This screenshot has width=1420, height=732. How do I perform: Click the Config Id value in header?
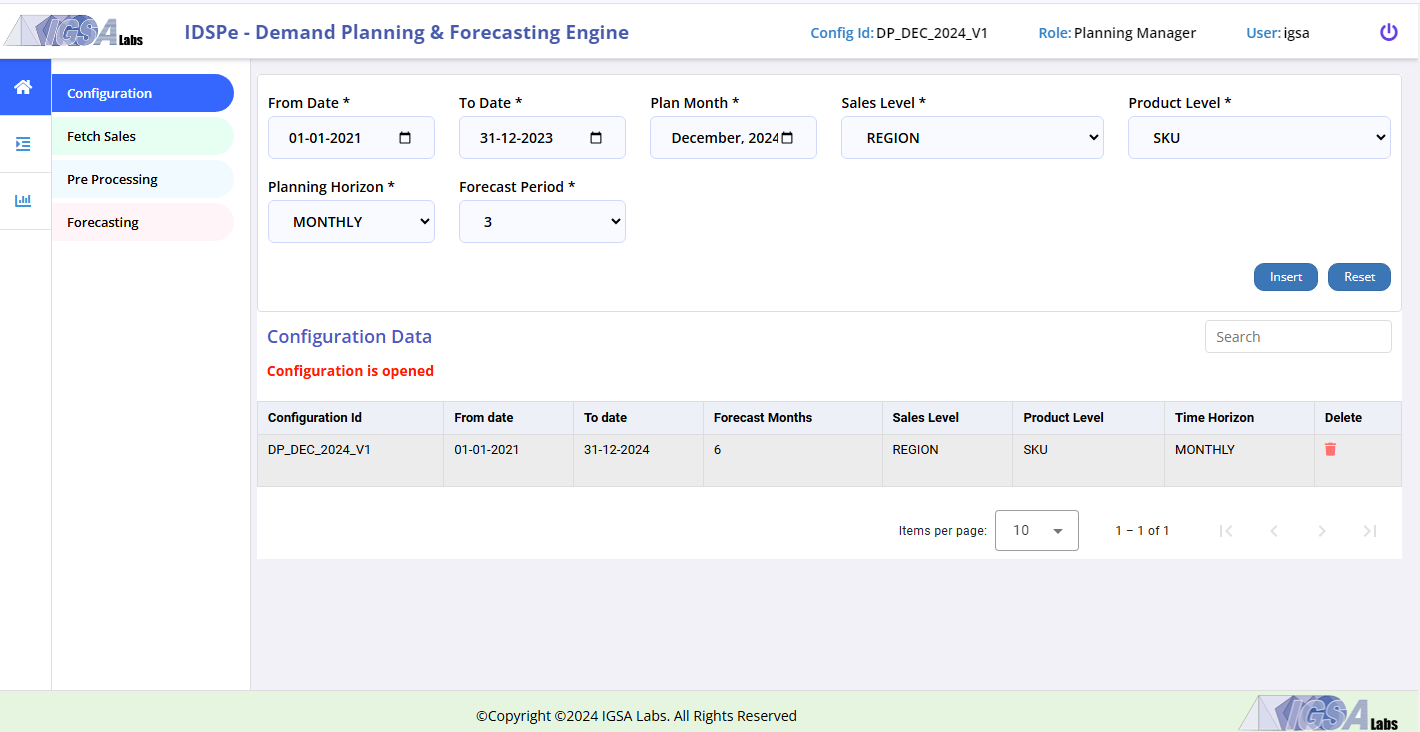[x=932, y=33]
